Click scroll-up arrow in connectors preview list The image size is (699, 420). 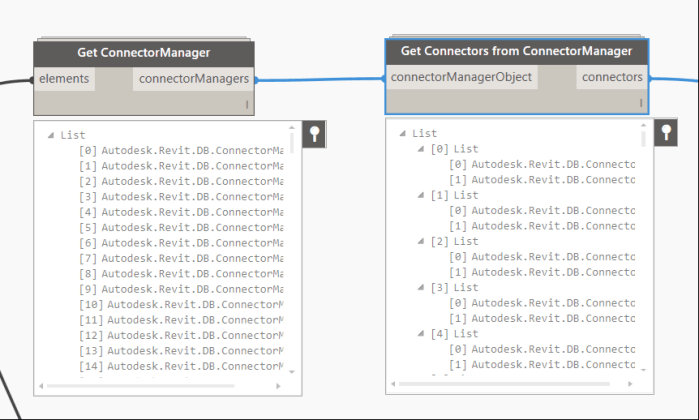pos(644,127)
